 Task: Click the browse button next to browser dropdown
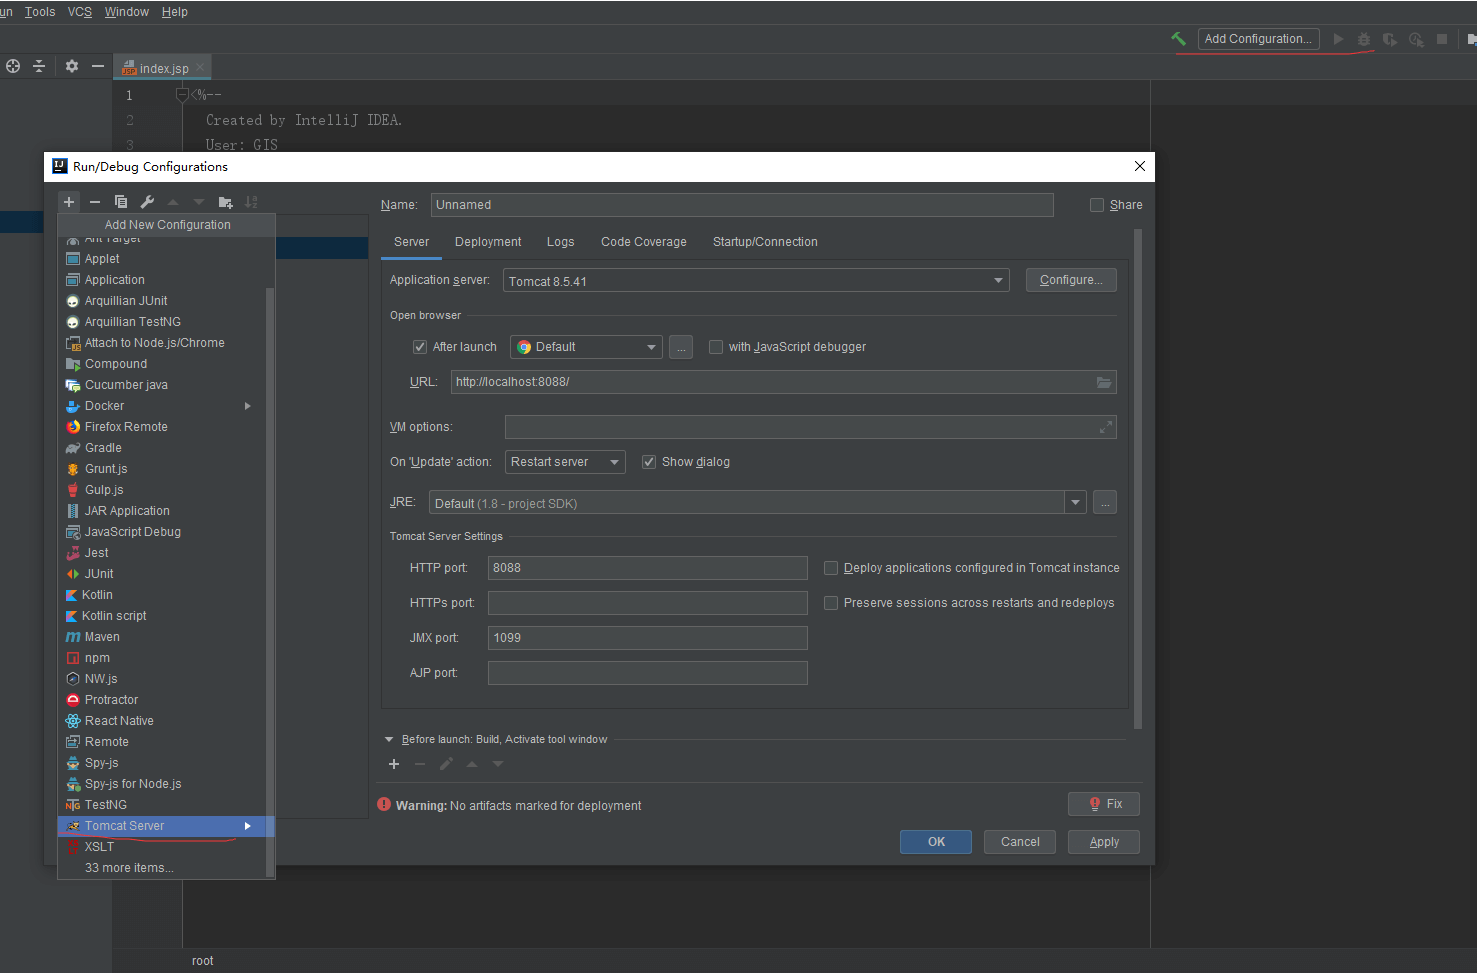pyautogui.click(x=681, y=347)
